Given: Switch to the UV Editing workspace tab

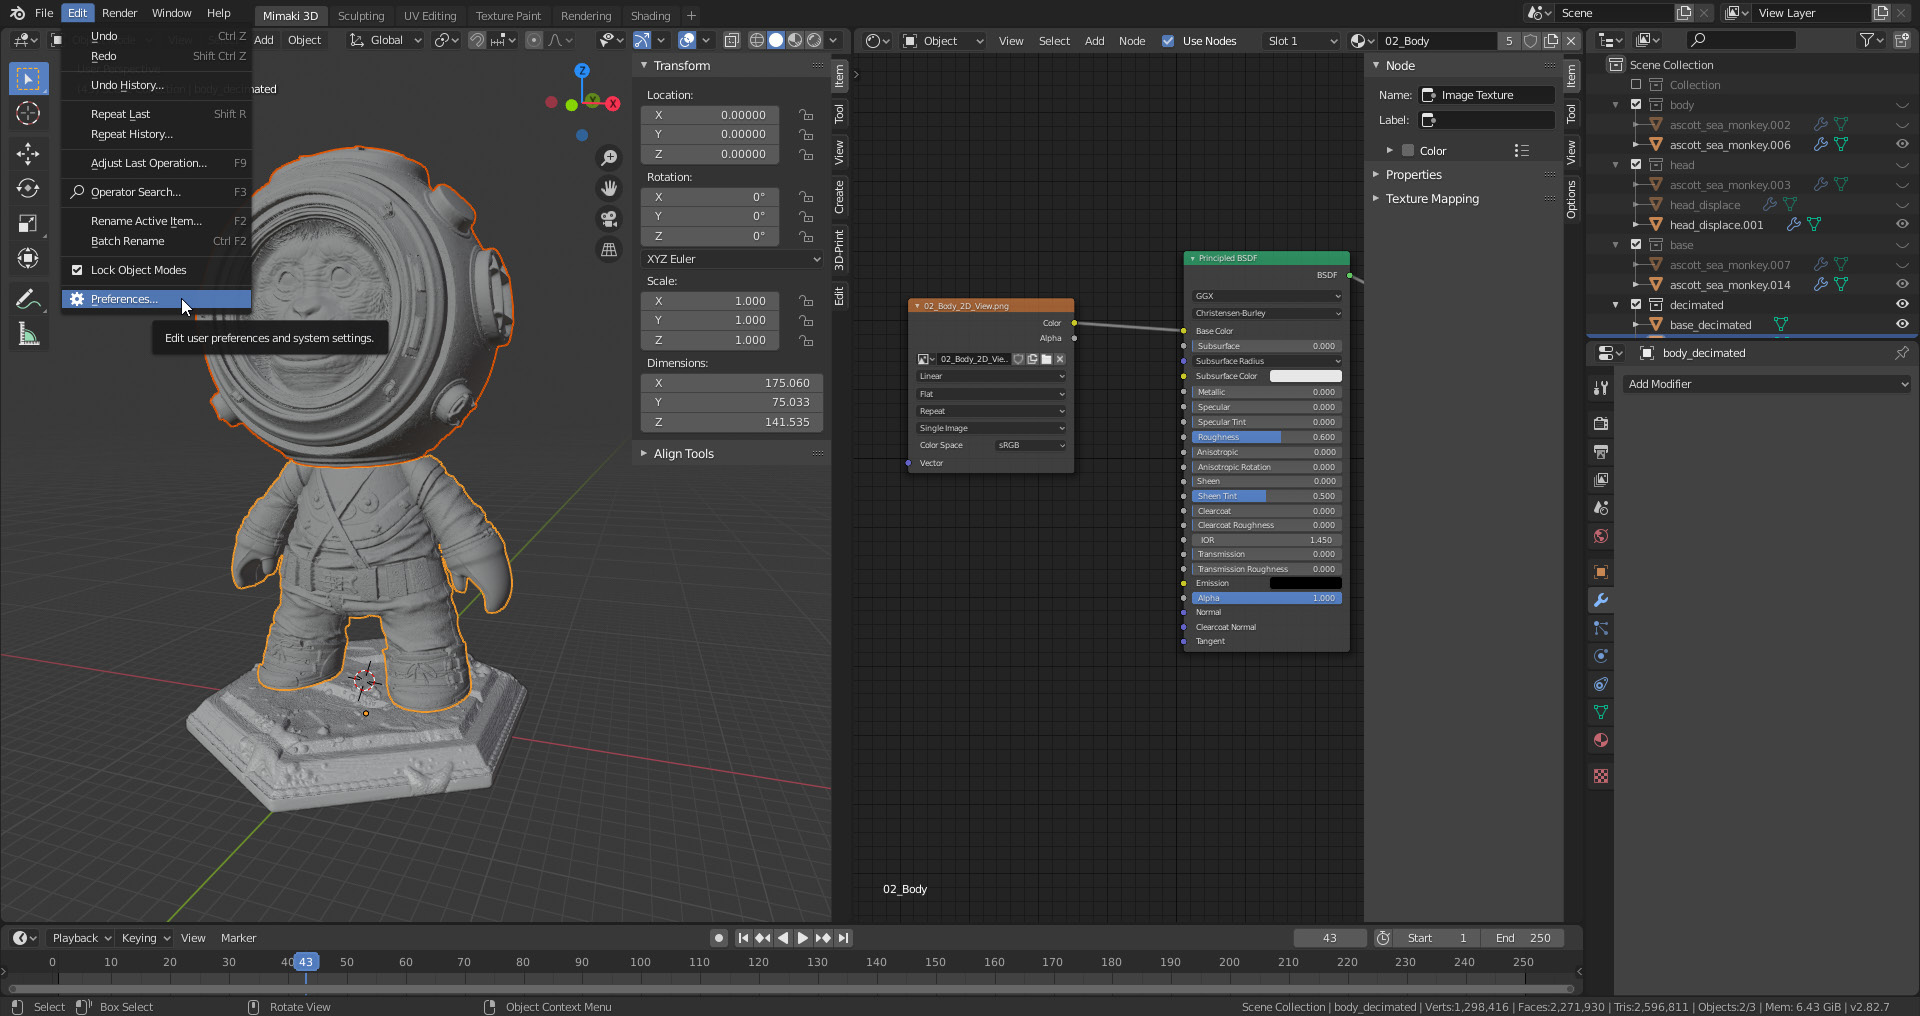Looking at the screenshot, I should coord(429,16).
